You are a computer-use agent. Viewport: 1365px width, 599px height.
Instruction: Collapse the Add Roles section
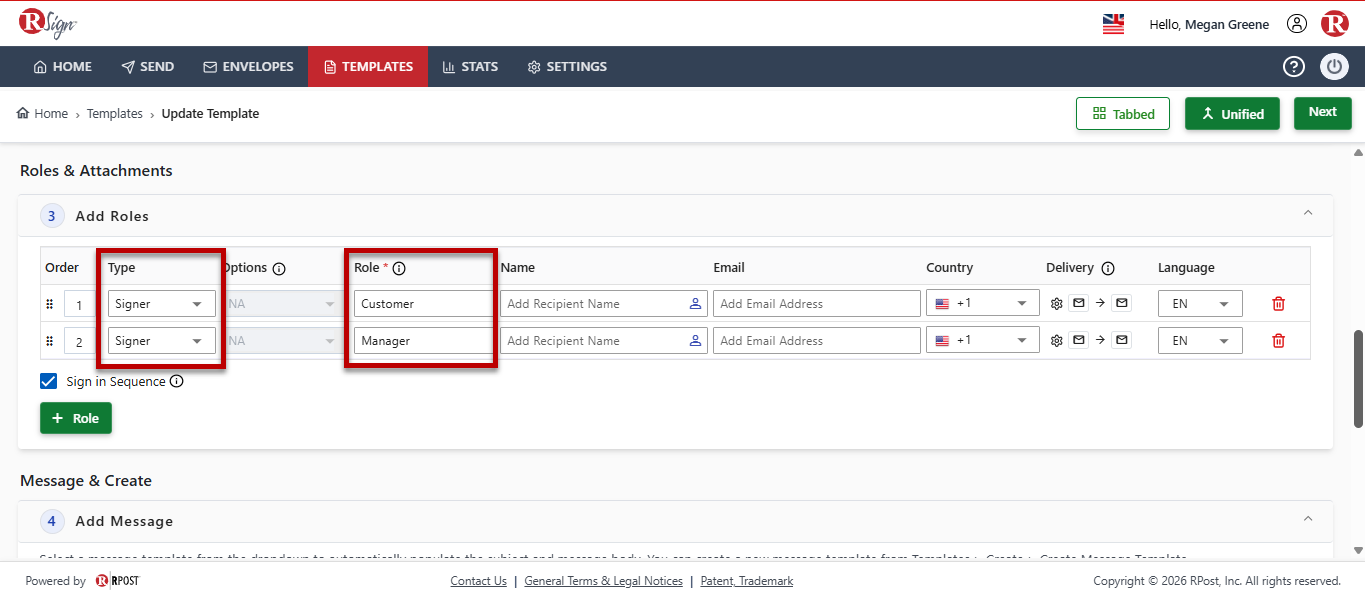(x=1307, y=213)
